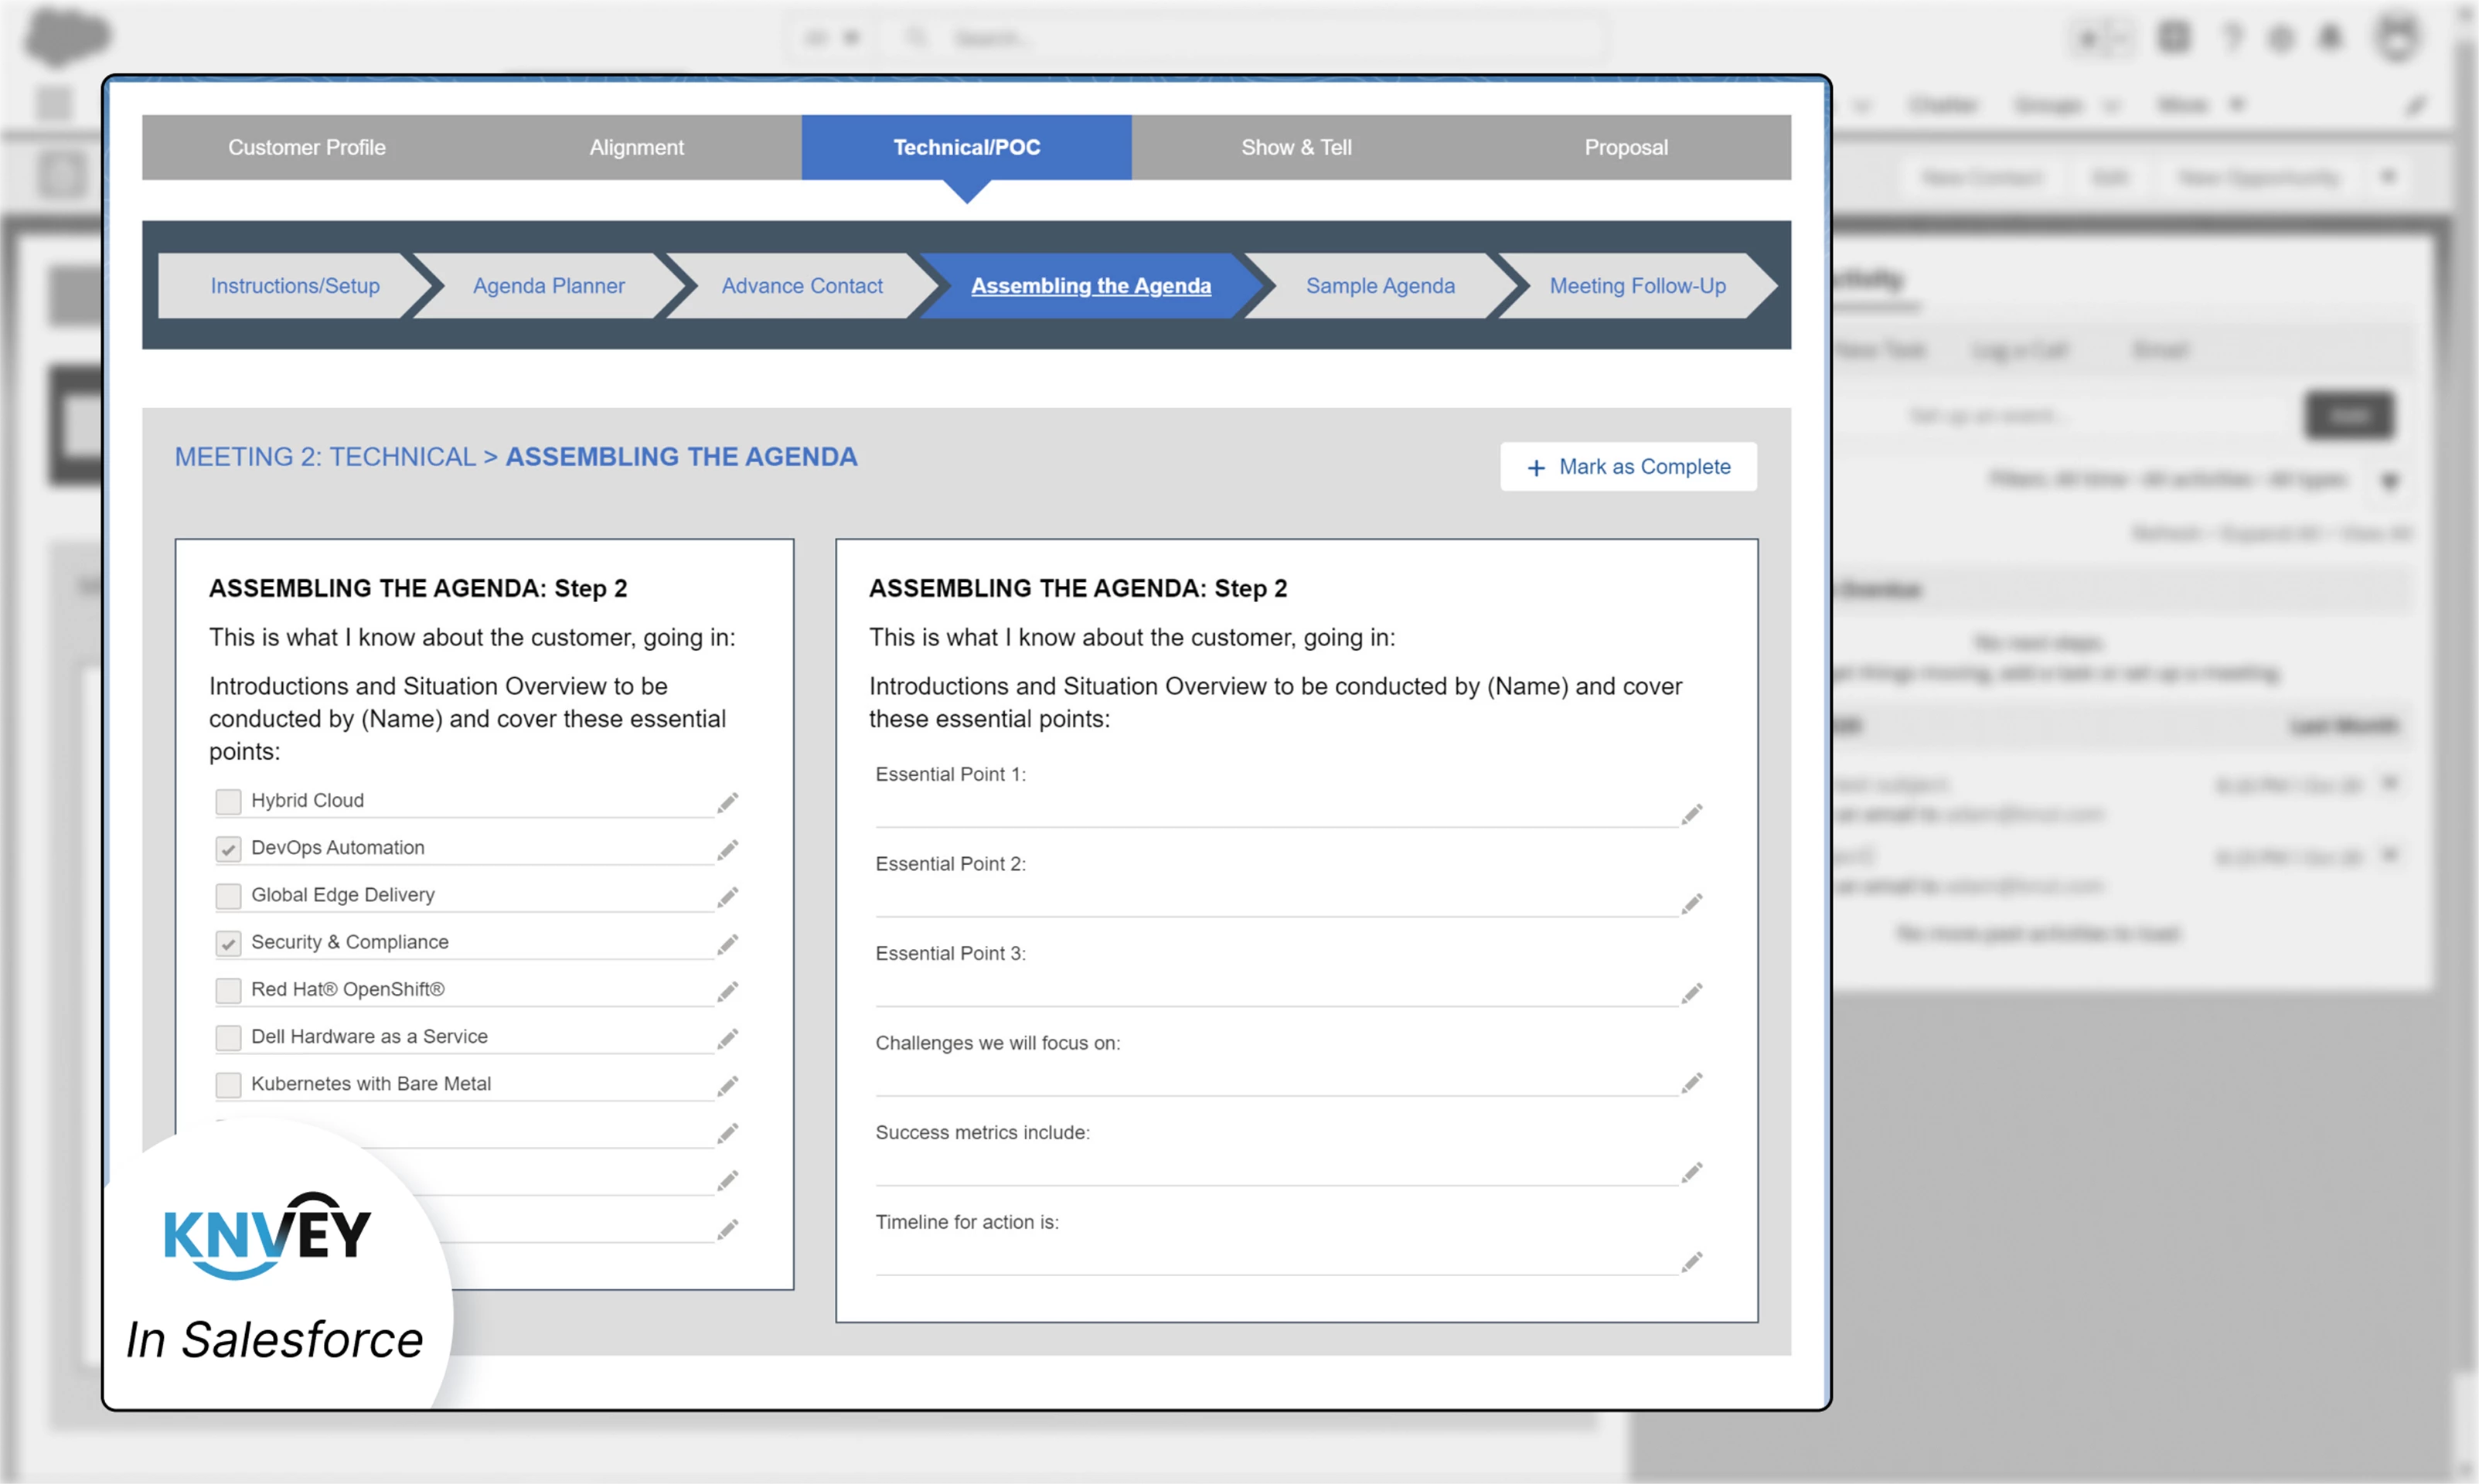
Task: Edit Success metrics pencil icon
Action: point(1692,1172)
